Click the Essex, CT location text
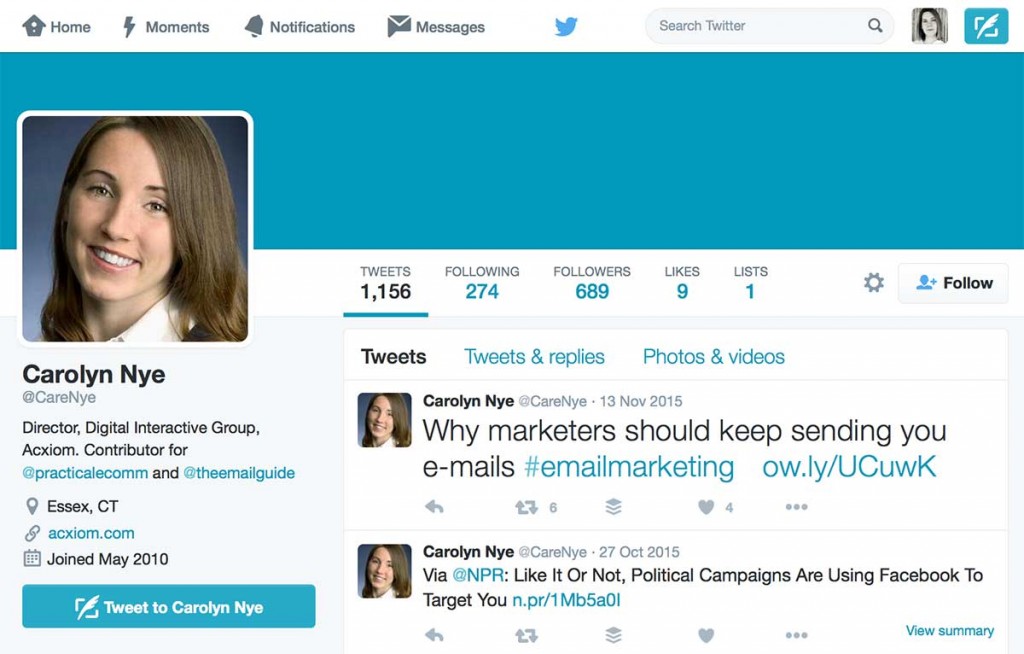 coord(82,506)
